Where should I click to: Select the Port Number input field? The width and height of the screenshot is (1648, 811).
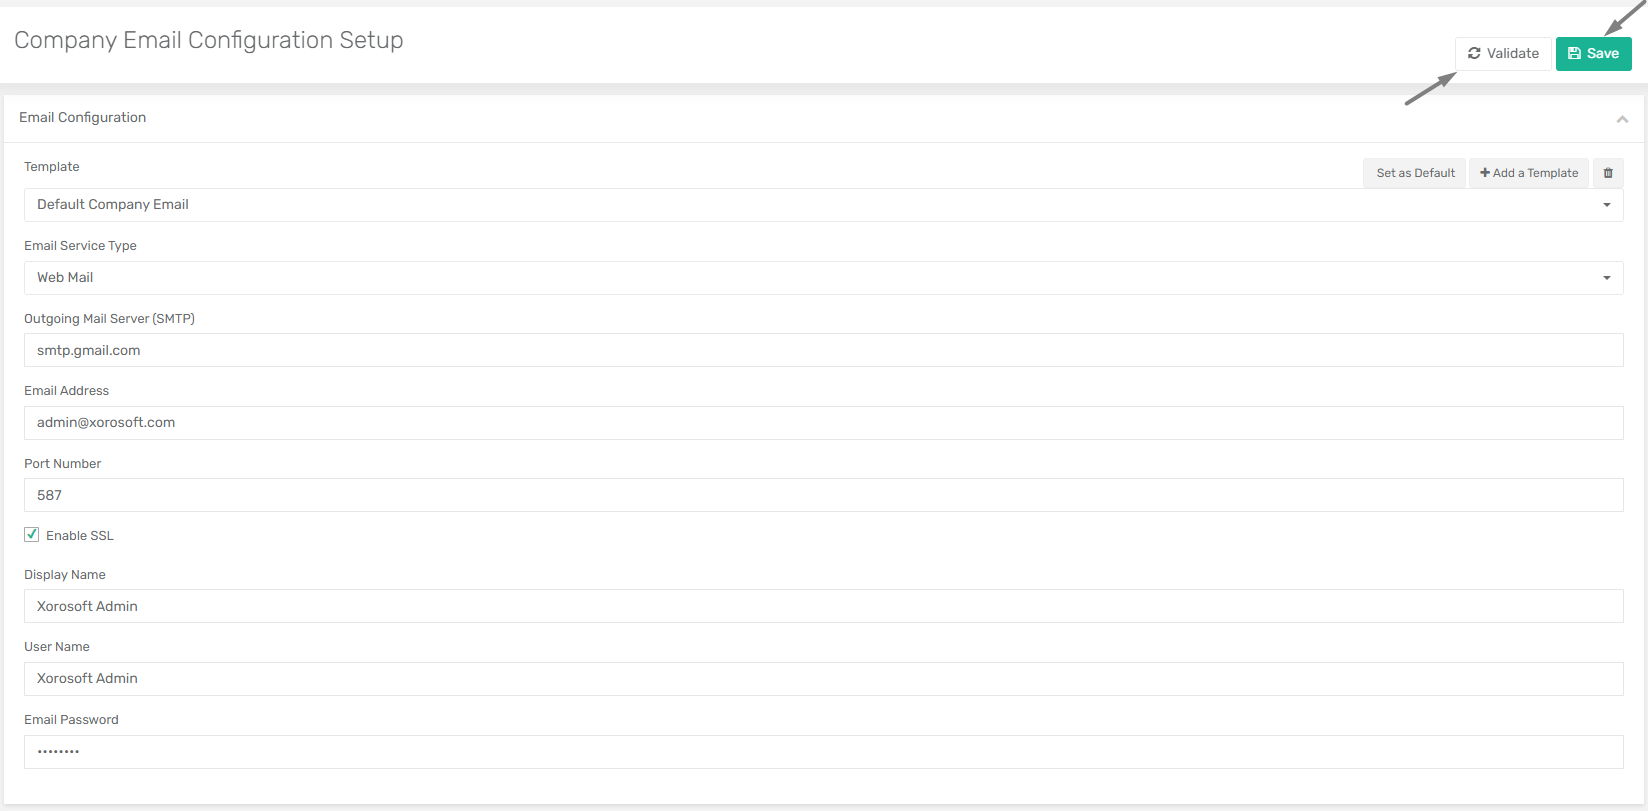tap(824, 495)
